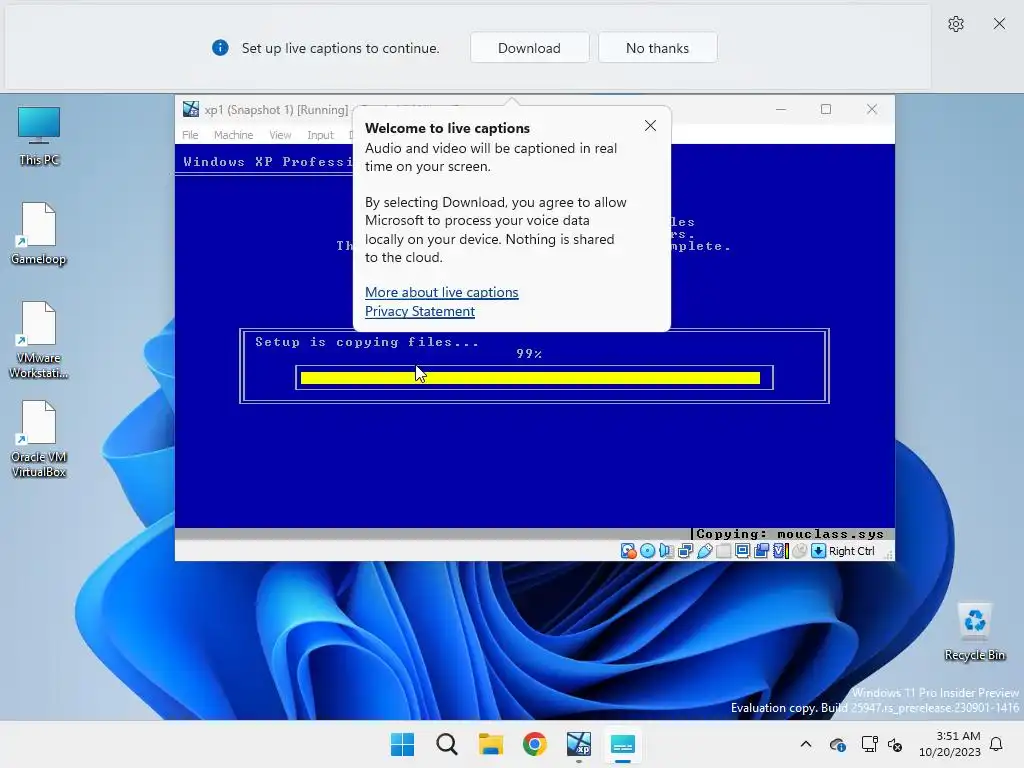Open More about live captions link
This screenshot has height=768, width=1024.
pos(441,292)
